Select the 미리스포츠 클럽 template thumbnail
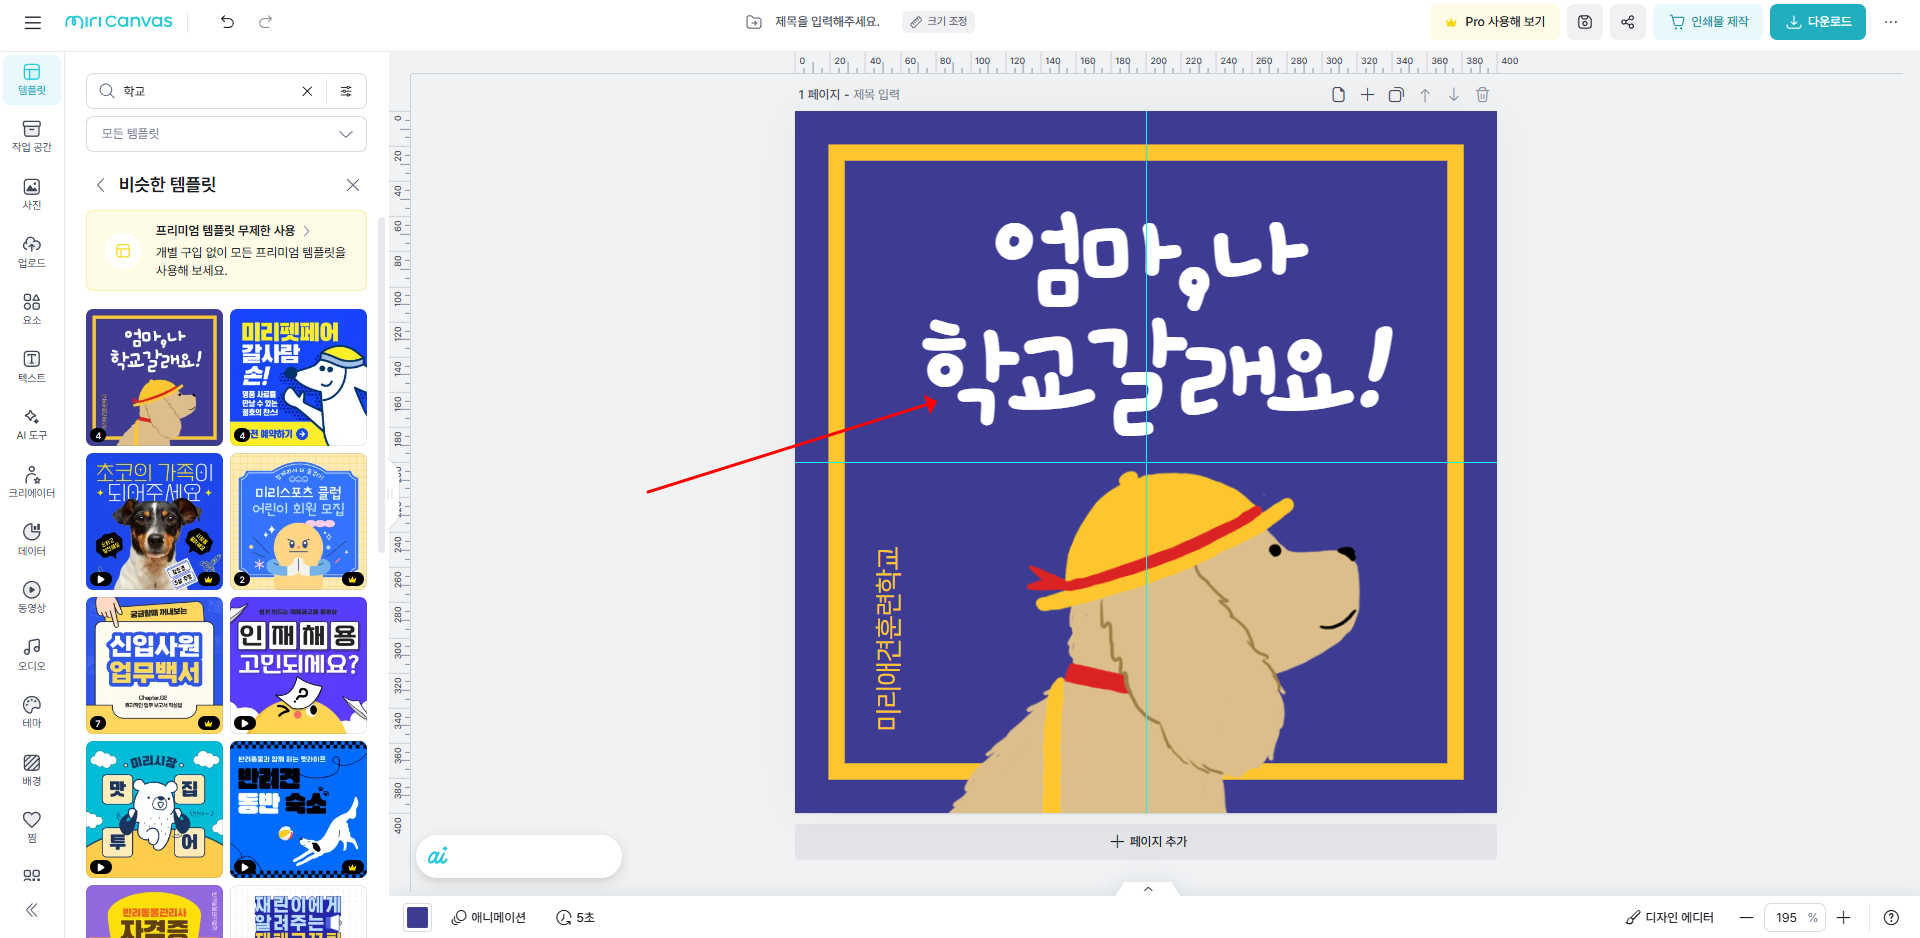The image size is (1920, 938). (x=298, y=521)
